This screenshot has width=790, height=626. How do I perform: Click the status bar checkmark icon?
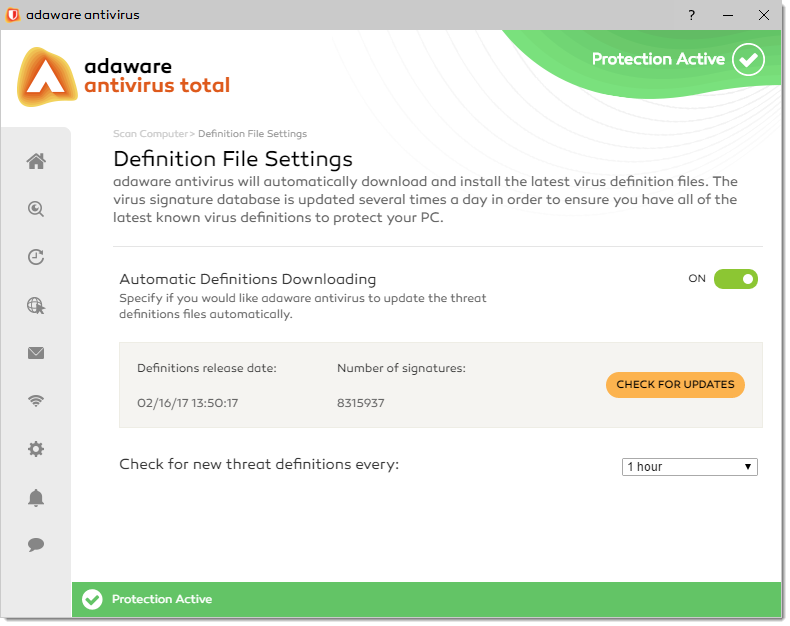[92, 599]
